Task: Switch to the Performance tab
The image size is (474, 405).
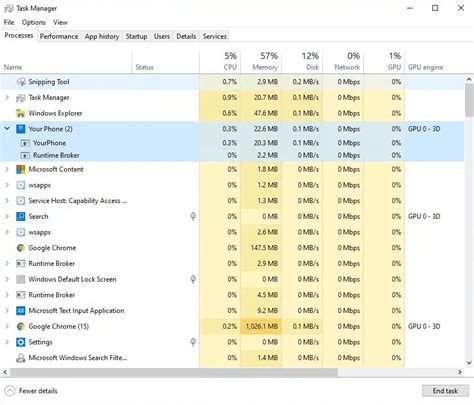Action: point(59,36)
